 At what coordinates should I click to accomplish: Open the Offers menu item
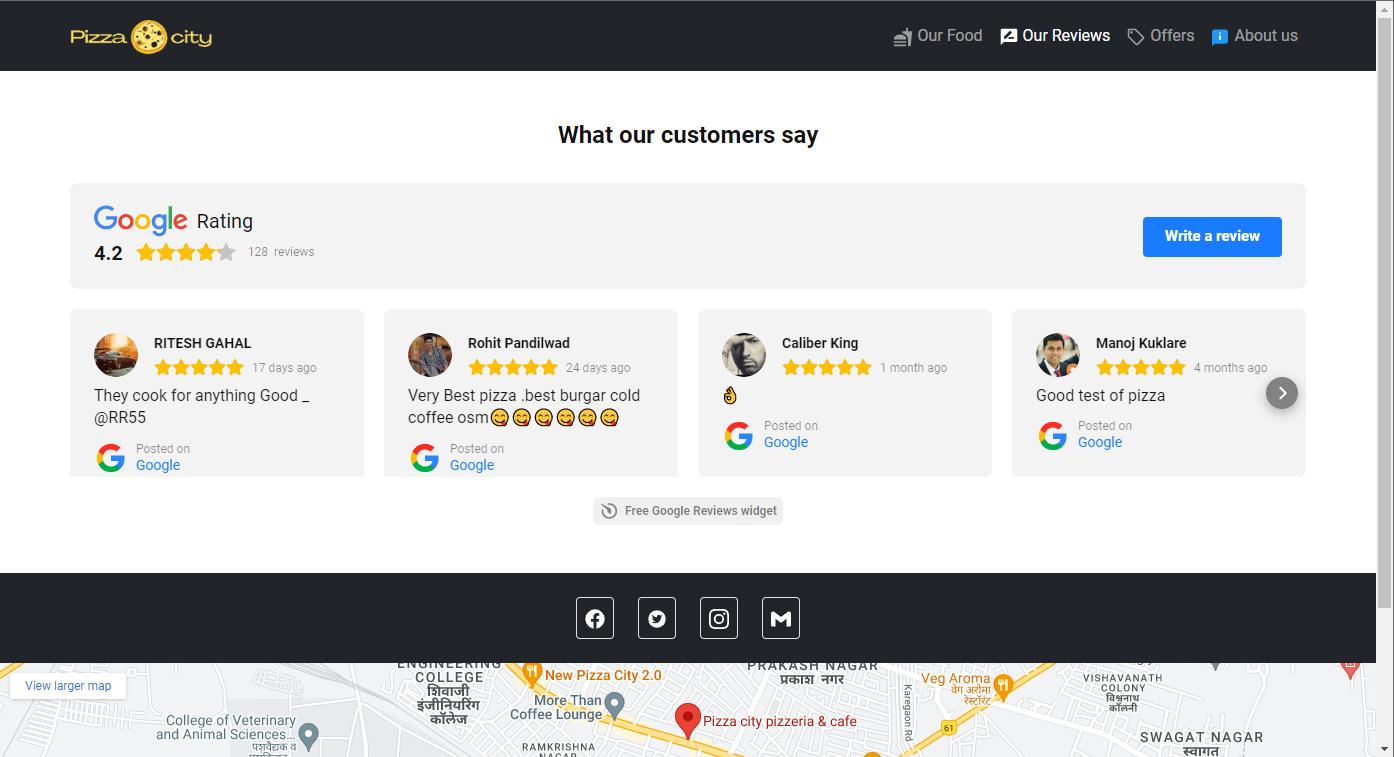(x=1161, y=36)
